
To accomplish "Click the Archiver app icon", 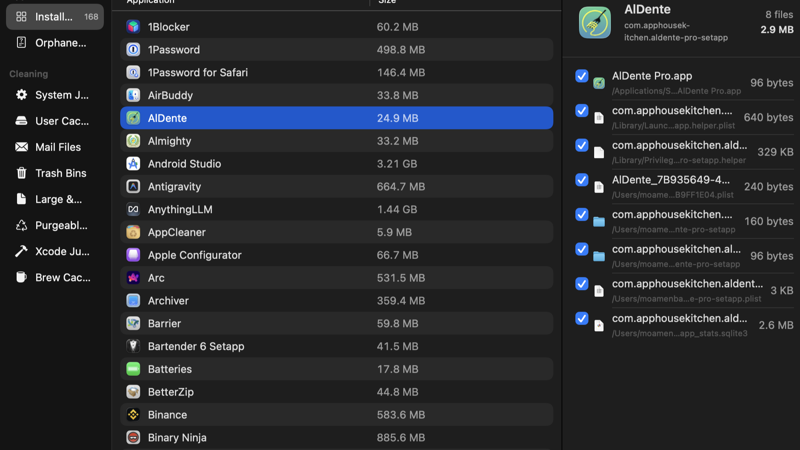I will coord(133,301).
